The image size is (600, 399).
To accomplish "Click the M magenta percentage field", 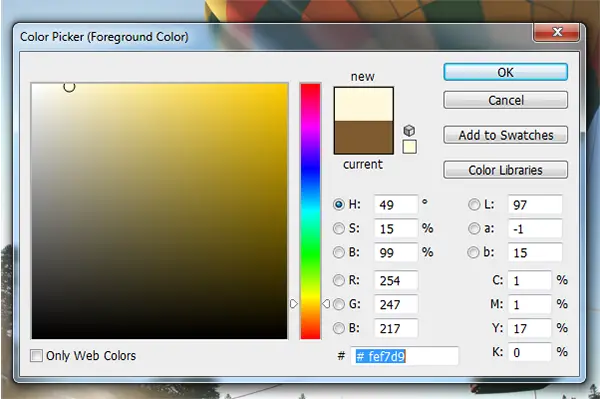I will pos(530,304).
